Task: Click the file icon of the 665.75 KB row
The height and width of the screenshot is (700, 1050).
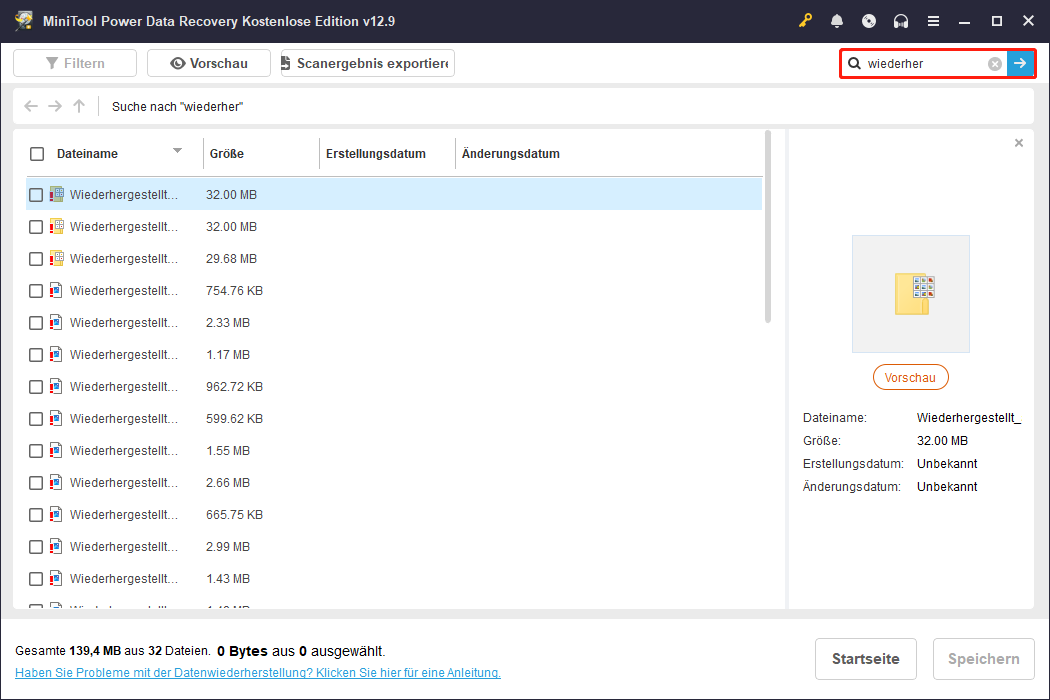Action: (x=56, y=514)
